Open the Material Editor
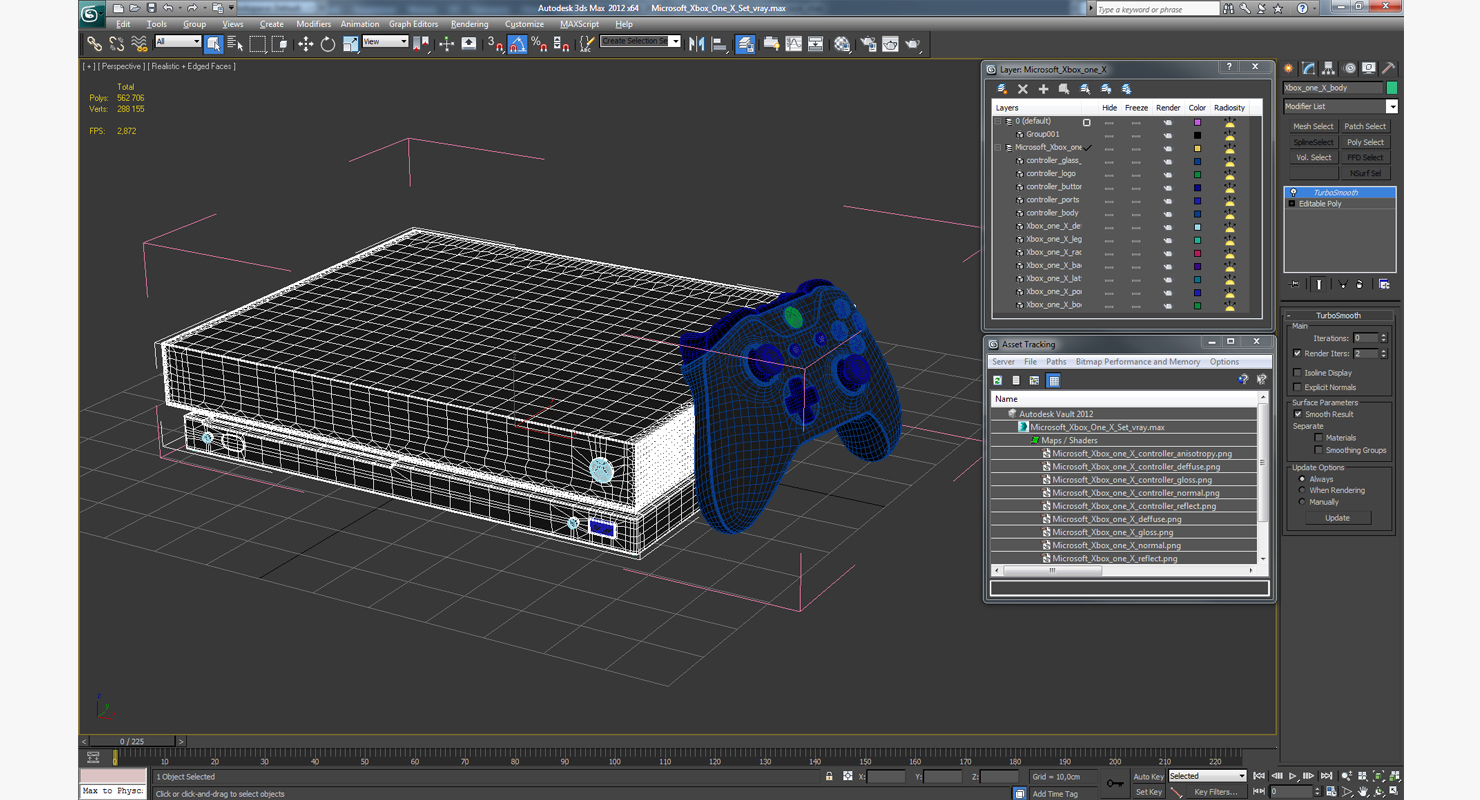The height and width of the screenshot is (800, 1480). [842, 44]
